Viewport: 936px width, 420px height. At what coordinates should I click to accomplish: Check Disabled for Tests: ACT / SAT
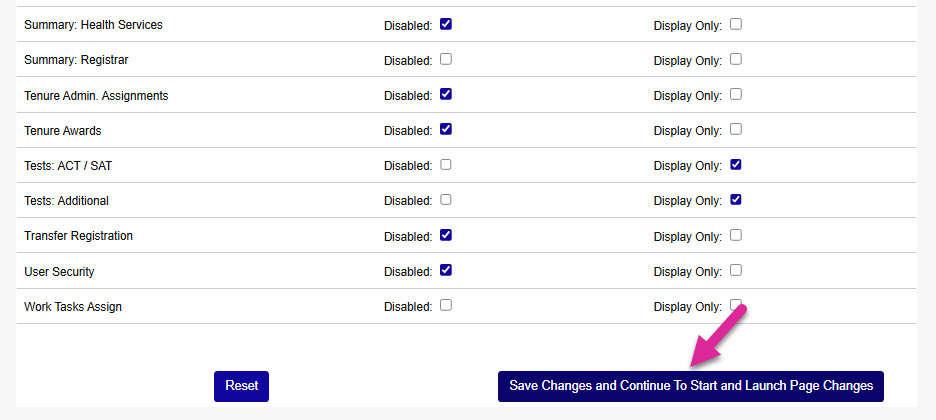coord(446,164)
